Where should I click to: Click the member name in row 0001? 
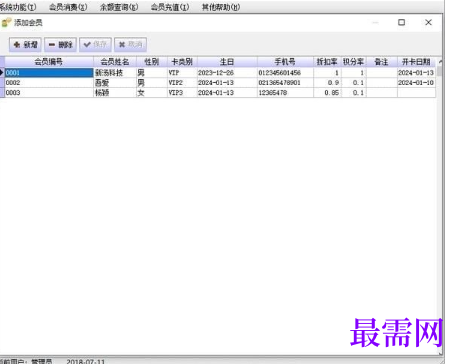click(x=115, y=73)
